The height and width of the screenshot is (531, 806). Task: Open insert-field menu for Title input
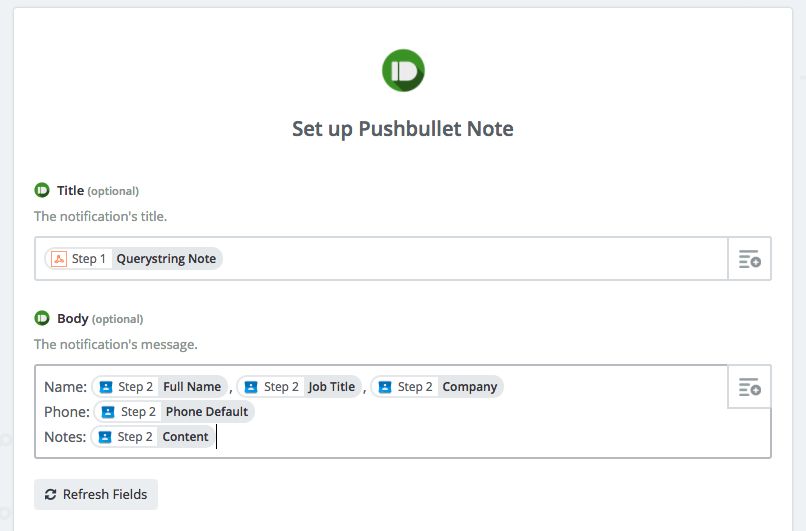click(x=749, y=259)
